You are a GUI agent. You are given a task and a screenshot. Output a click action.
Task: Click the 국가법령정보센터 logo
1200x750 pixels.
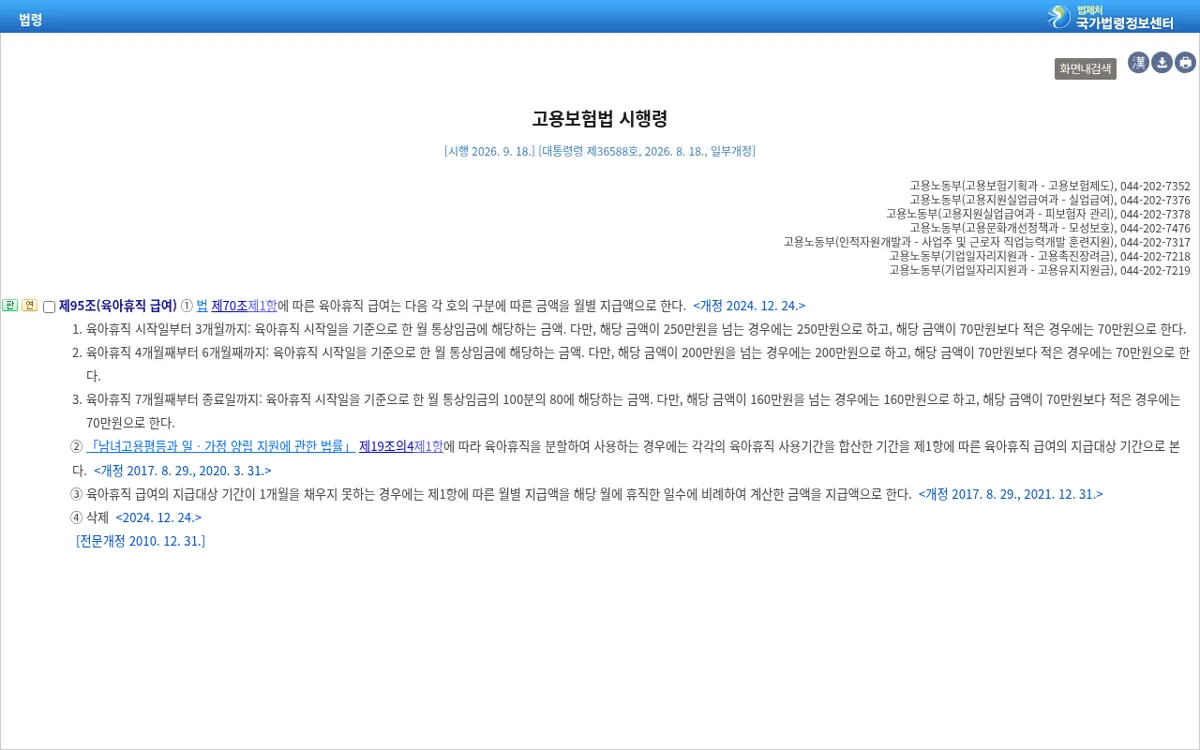(x=1110, y=16)
